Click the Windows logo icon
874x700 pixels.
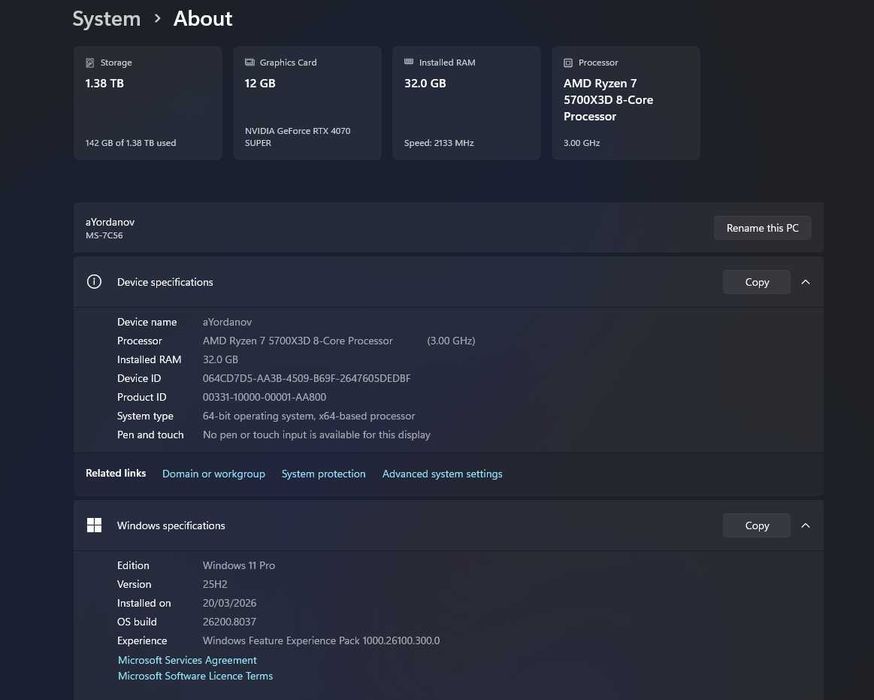pos(94,525)
